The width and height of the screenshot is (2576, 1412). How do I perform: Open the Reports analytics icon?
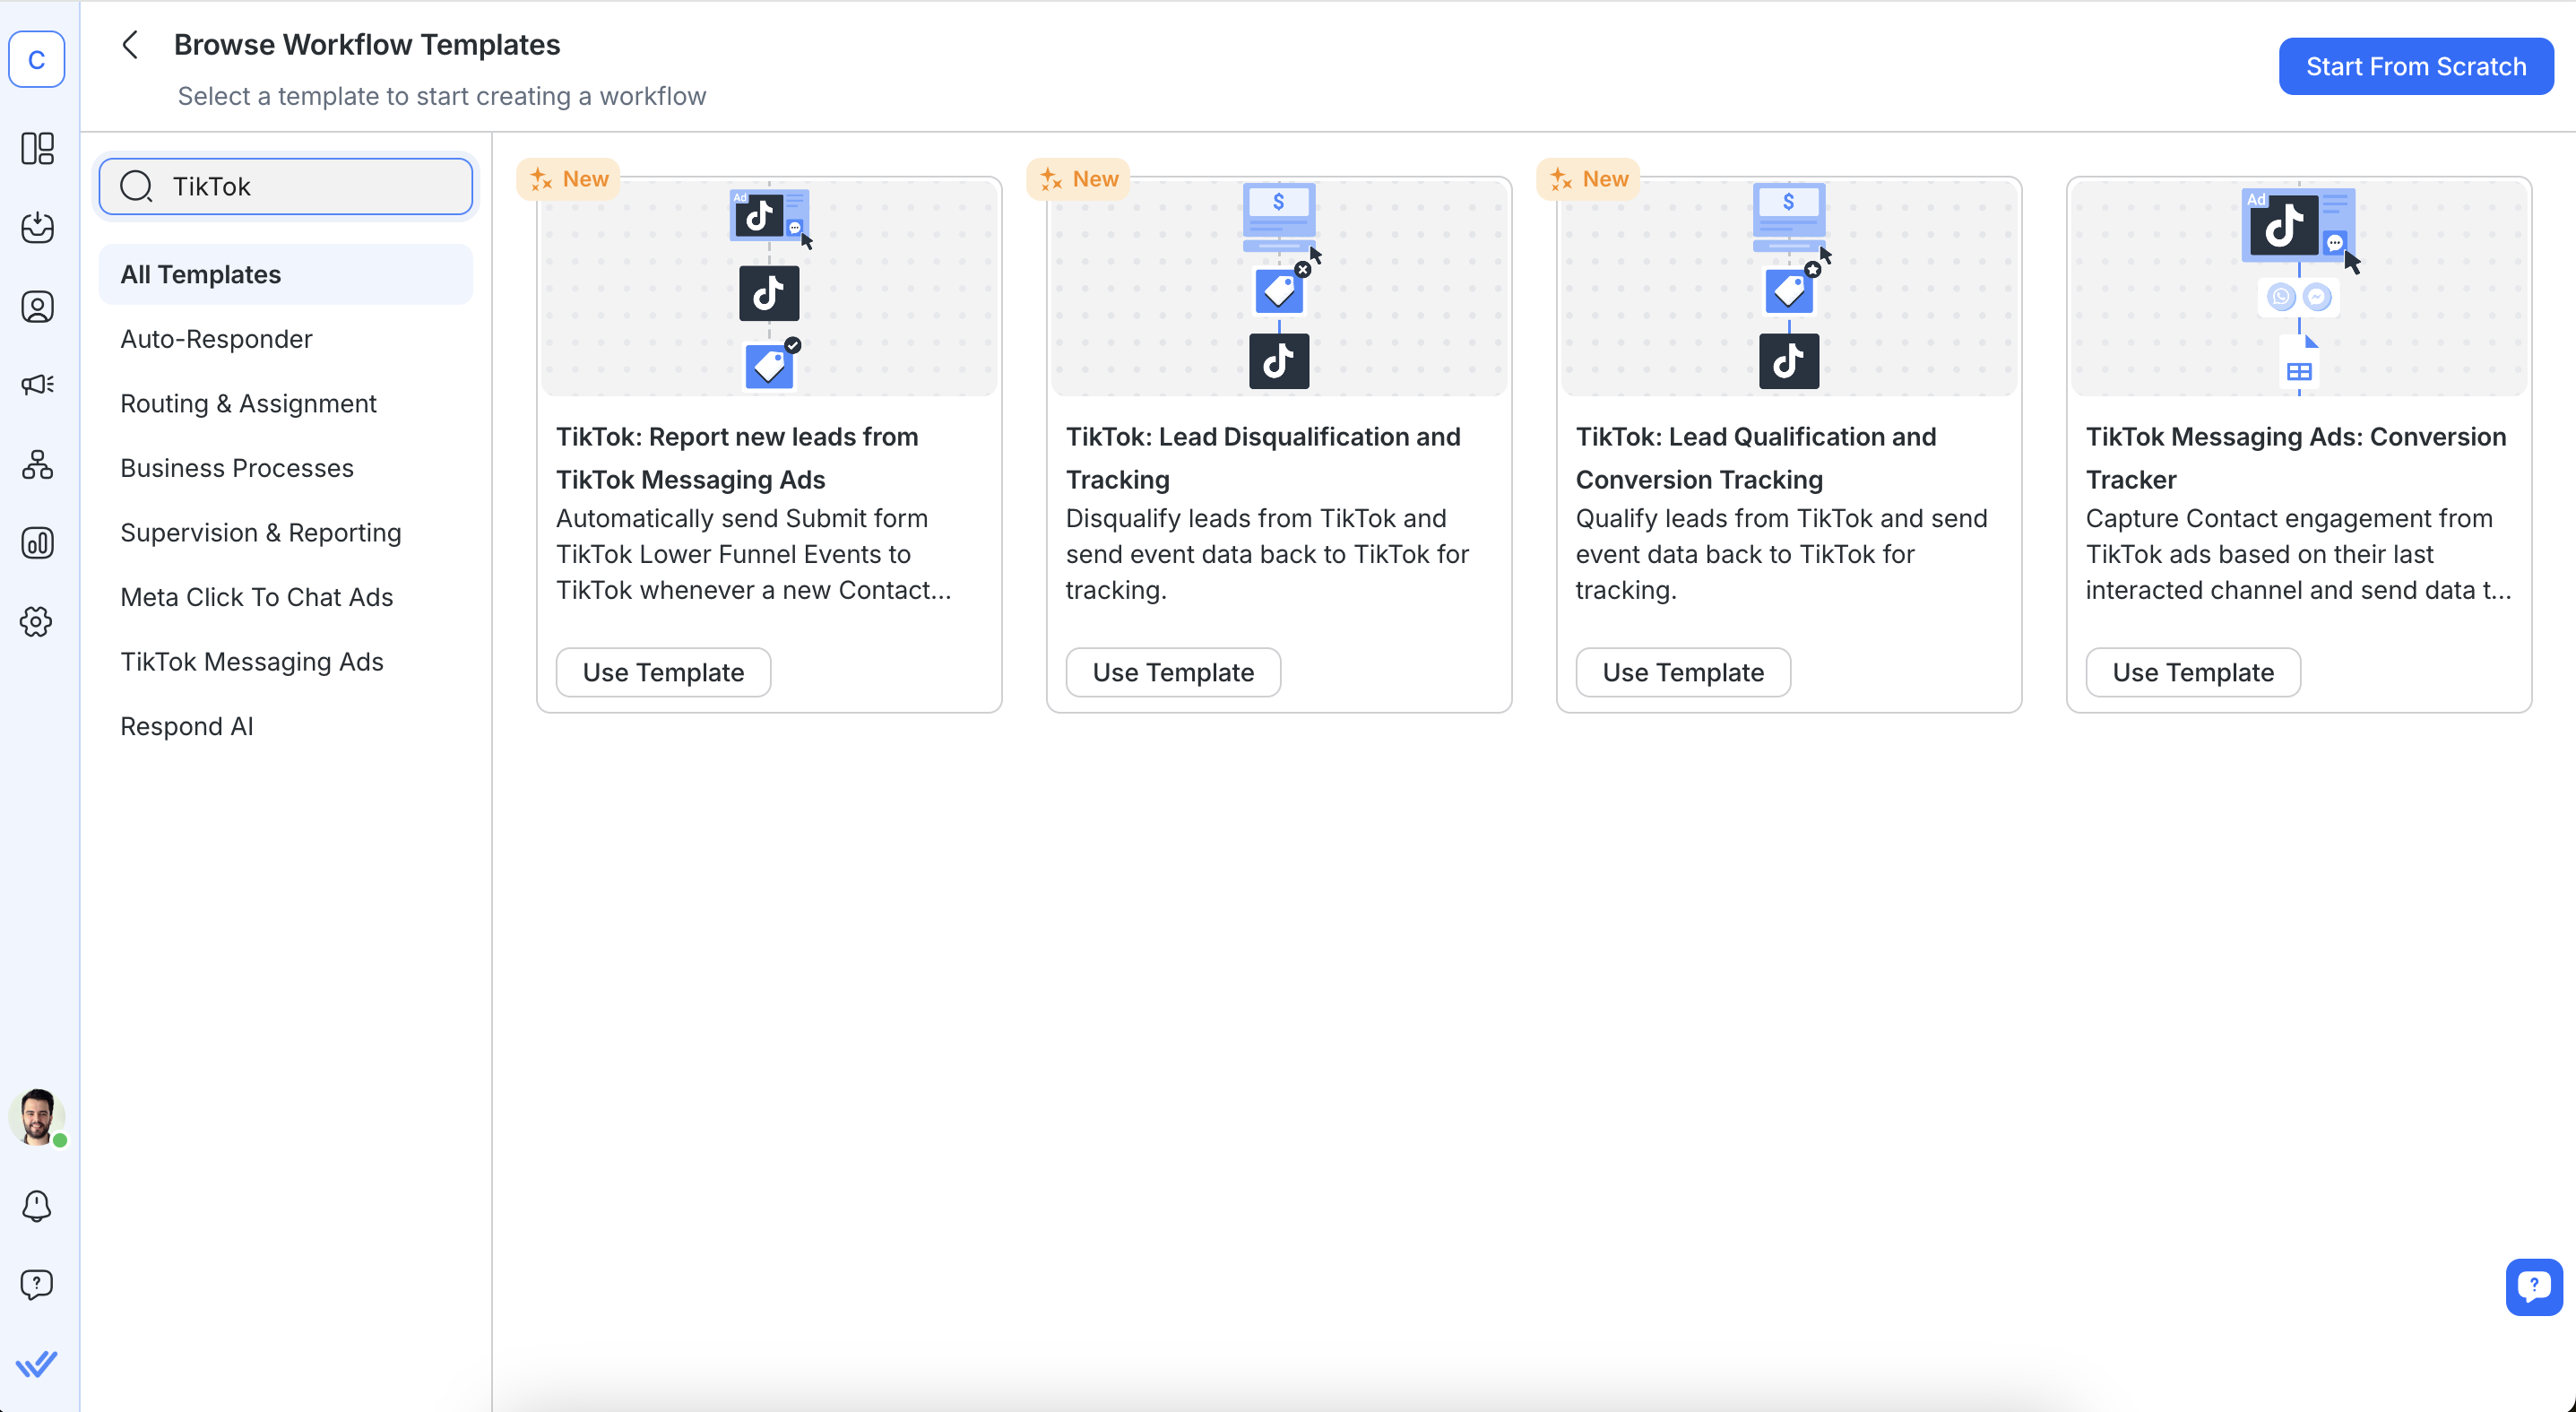[37, 543]
